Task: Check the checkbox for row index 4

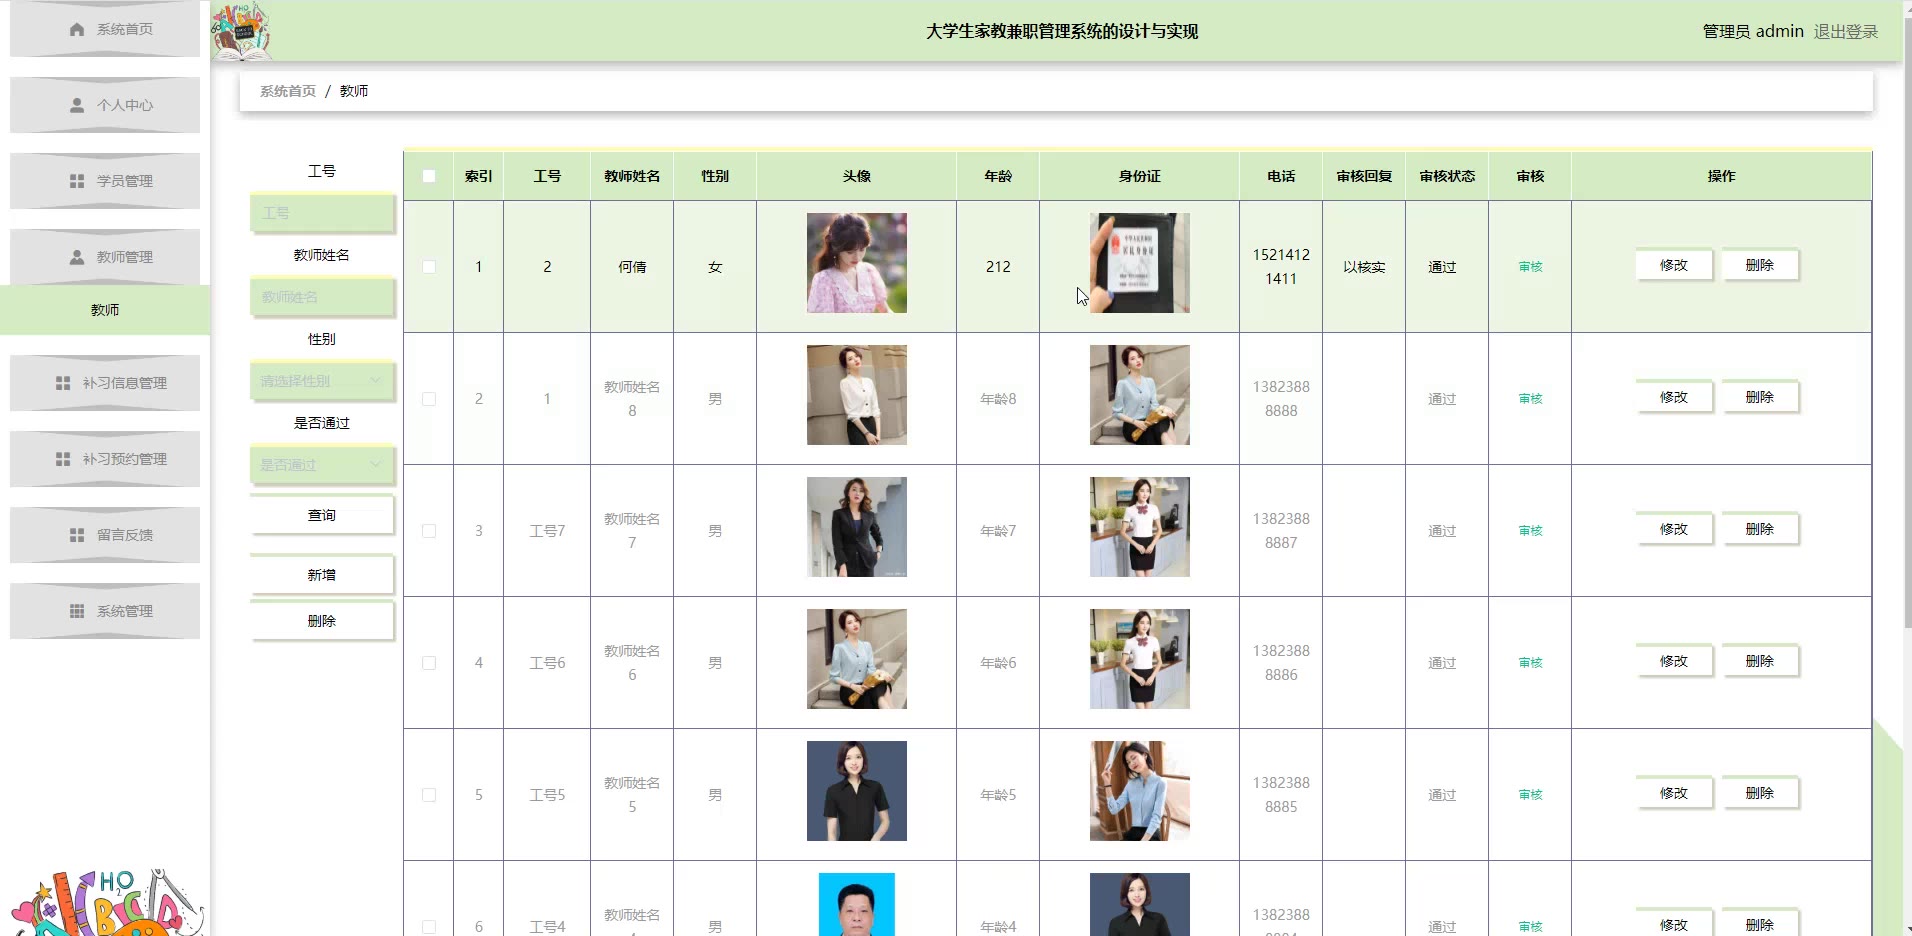Action: coord(429,663)
